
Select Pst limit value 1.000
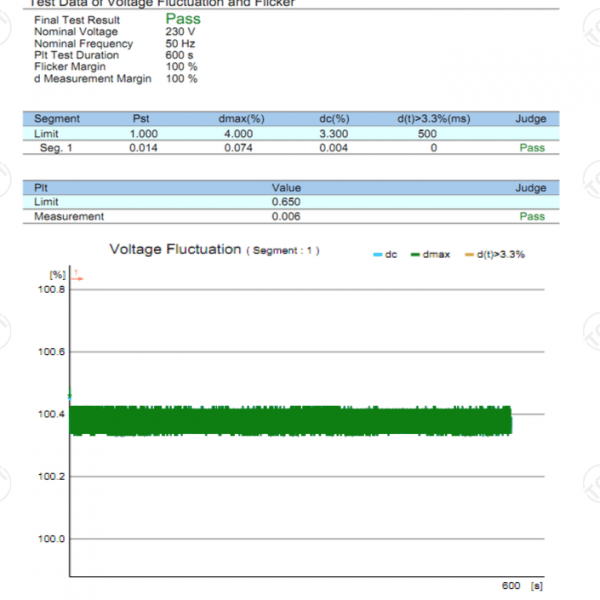pos(143,134)
